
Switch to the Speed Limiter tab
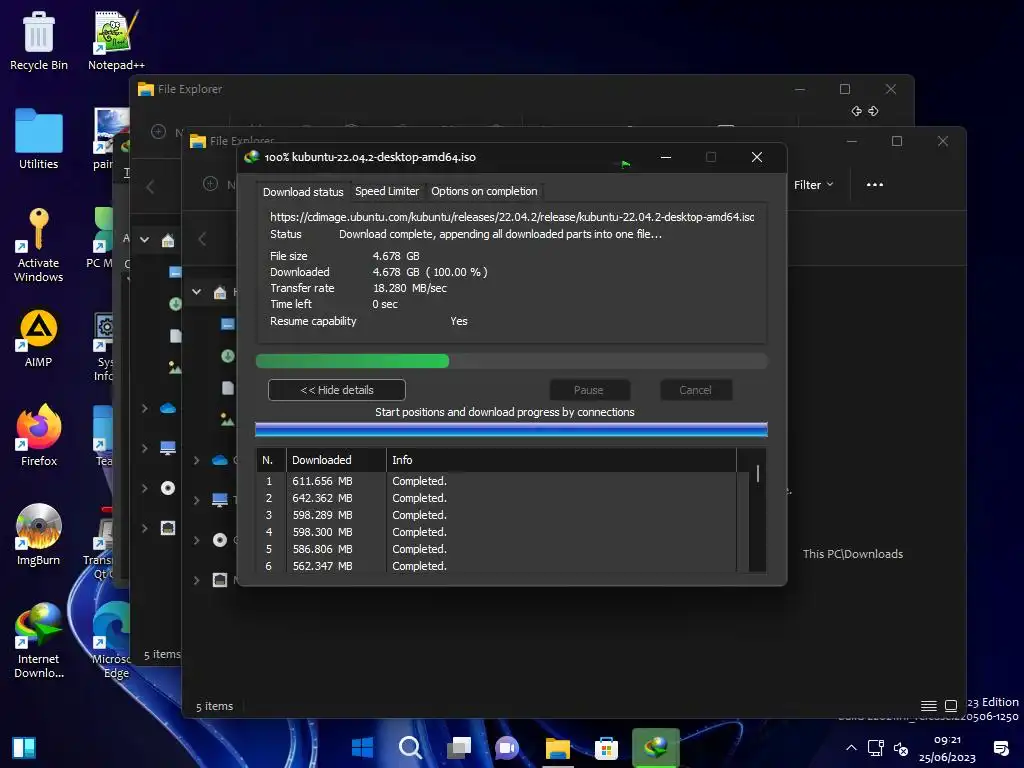click(x=387, y=191)
